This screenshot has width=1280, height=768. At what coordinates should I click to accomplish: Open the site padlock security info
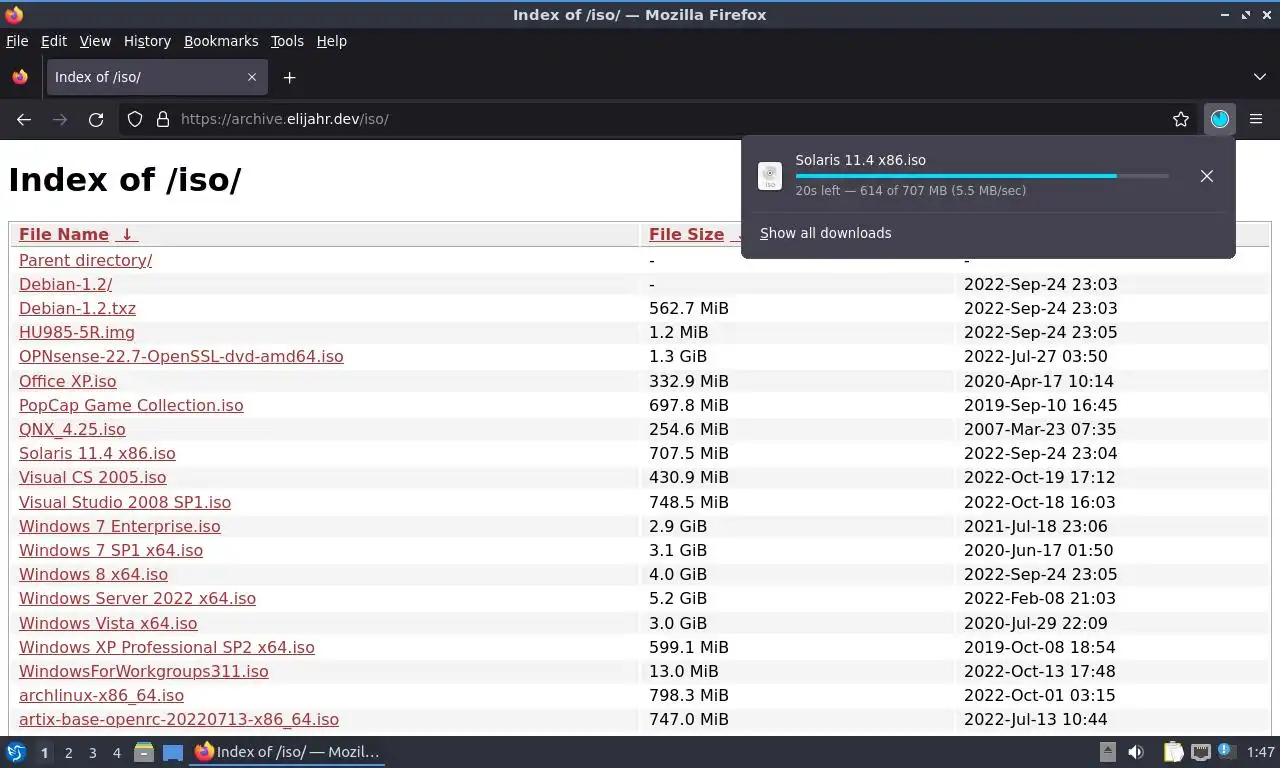(x=163, y=119)
